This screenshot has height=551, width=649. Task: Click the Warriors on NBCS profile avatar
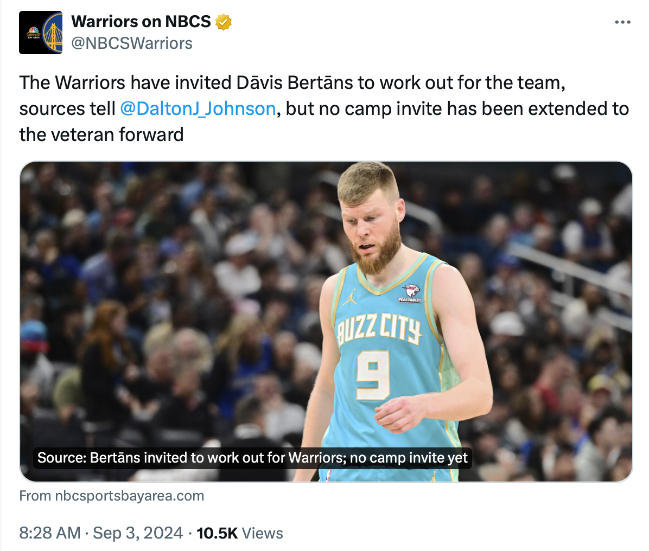pyautogui.click(x=41, y=32)
